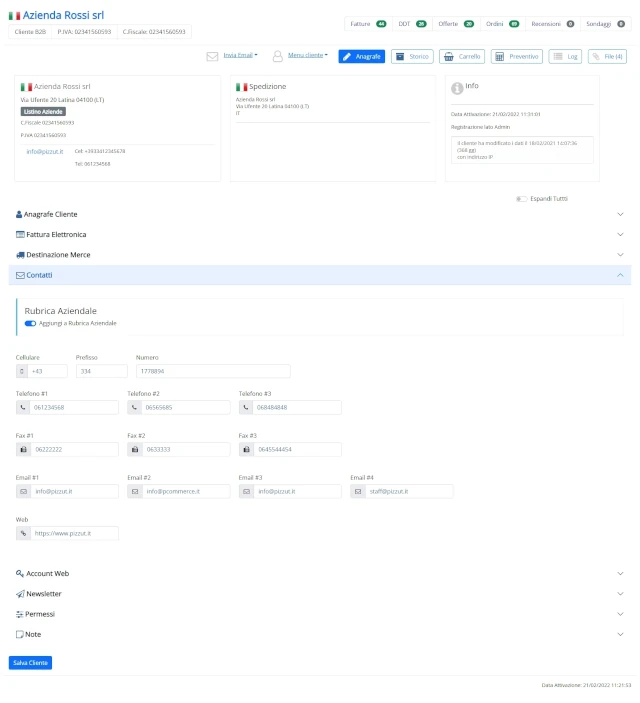
Task: Click the Salva Cliente button
Action: (30, 663)
